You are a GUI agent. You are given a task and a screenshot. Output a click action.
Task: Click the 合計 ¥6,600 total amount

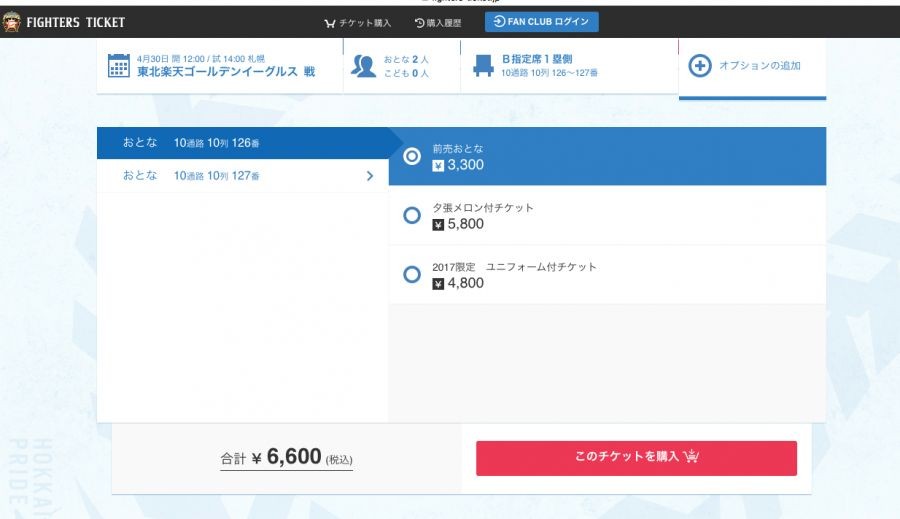pos(287,458)
